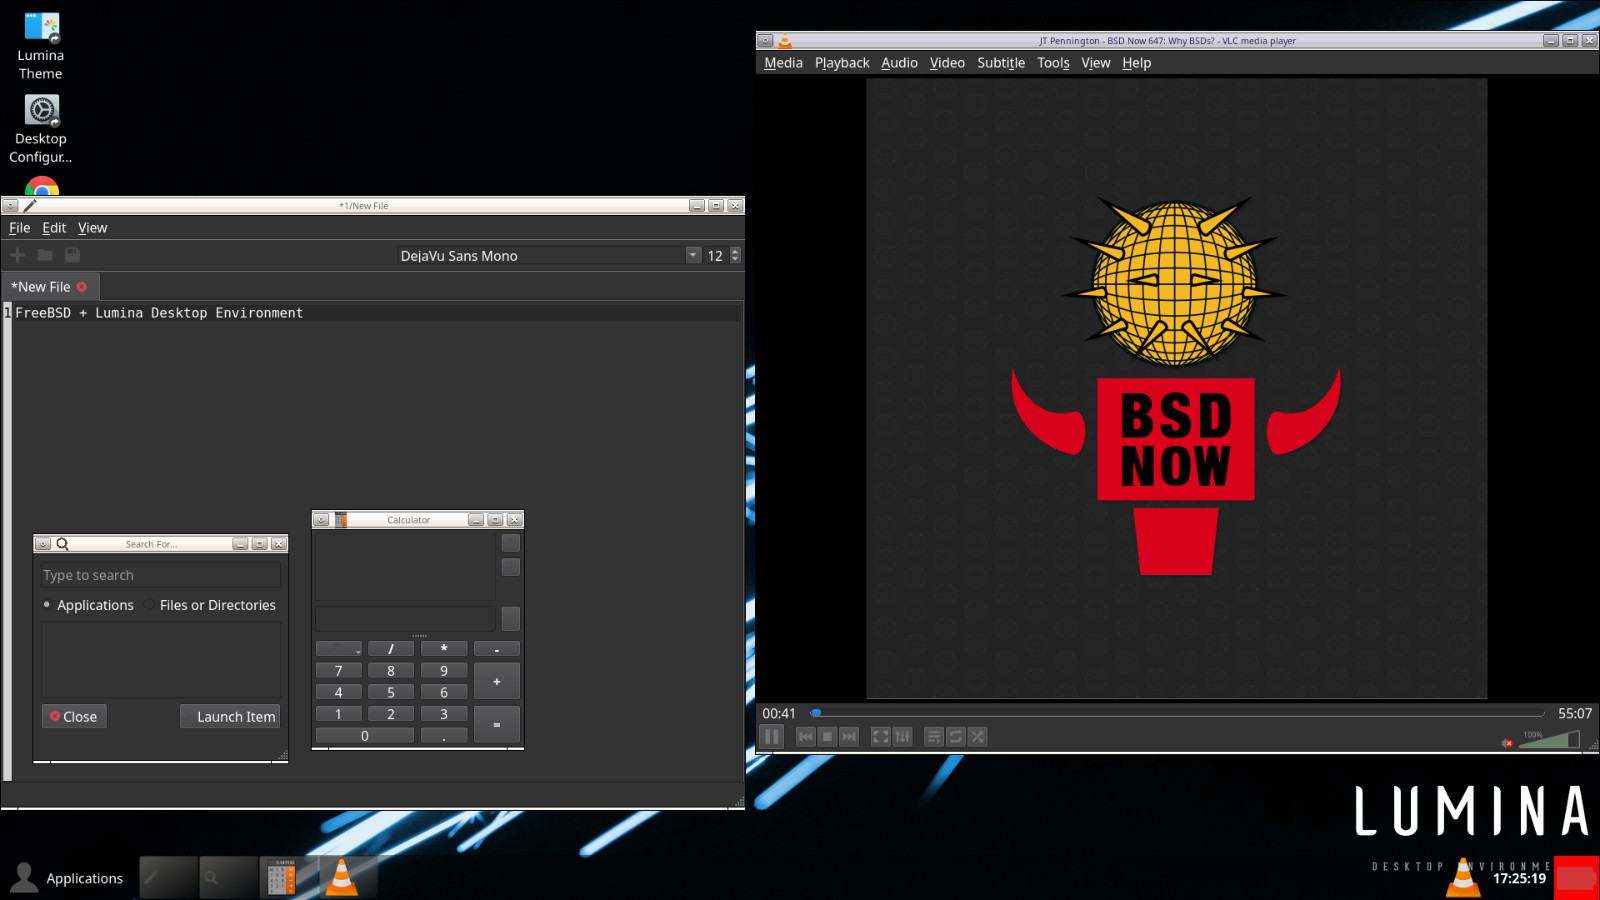Skip to previous track in VLC
Viewport: 1600px width, 900px height.
click(806, 737)
